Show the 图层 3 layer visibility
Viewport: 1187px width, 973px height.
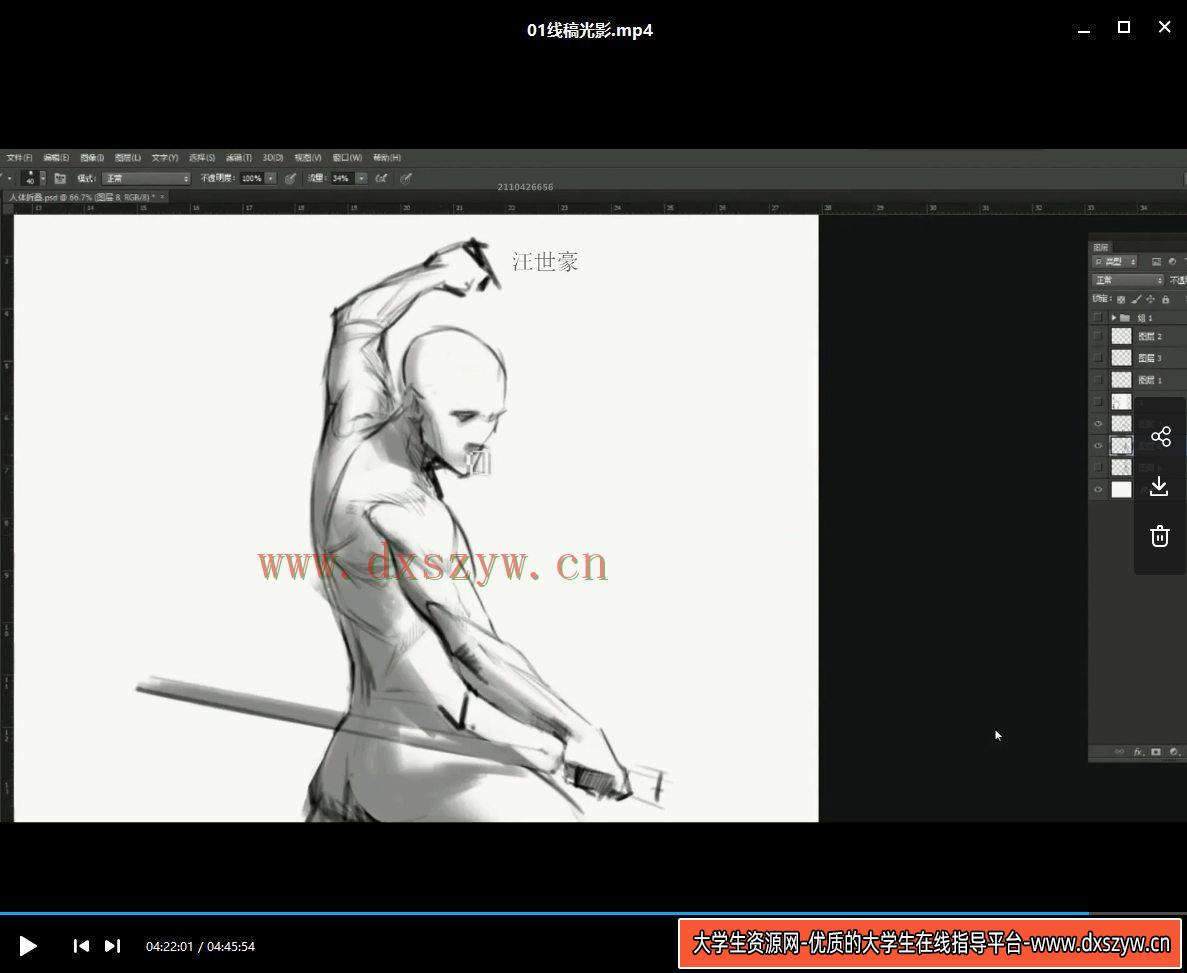(x=1098, y=357)
